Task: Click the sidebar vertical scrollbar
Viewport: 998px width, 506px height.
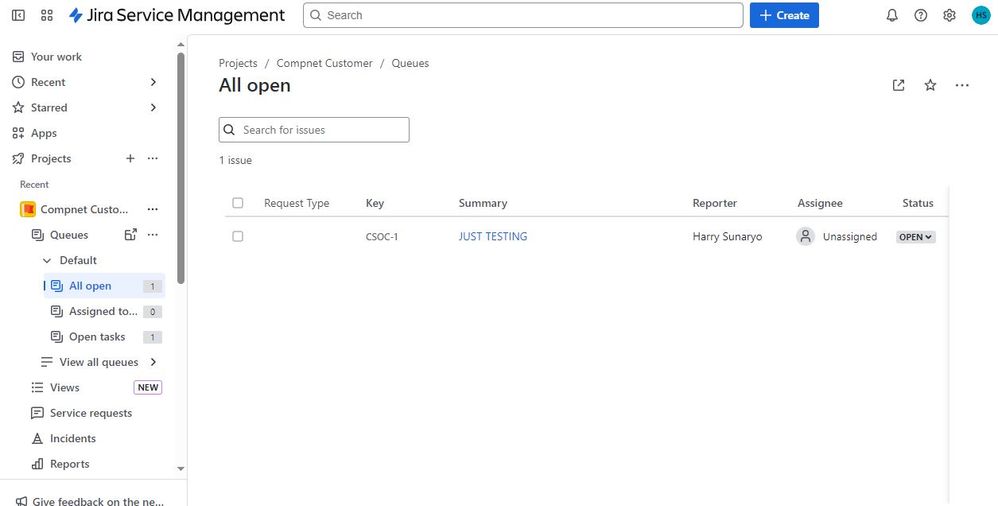Action: point(181,169)
